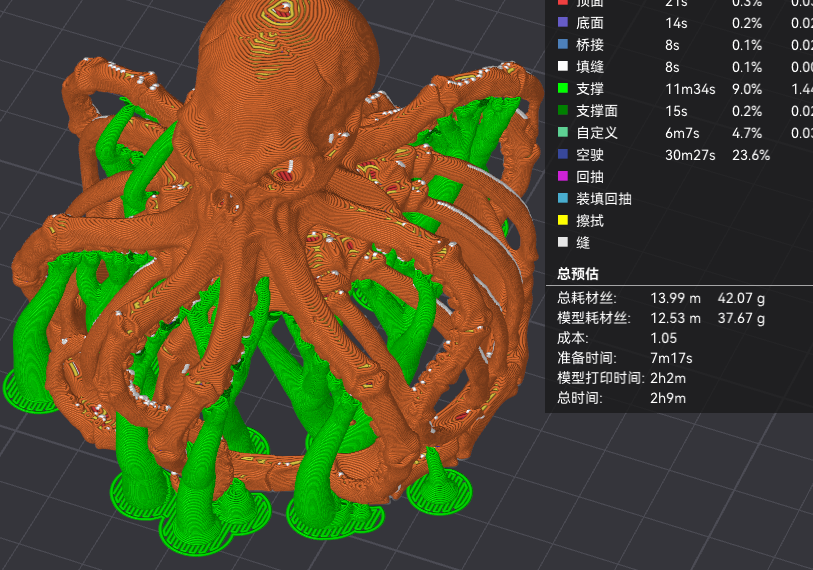Click the 2h9m total time value
The width and height of the screenshot is (813, 570).
click(668, 398)
